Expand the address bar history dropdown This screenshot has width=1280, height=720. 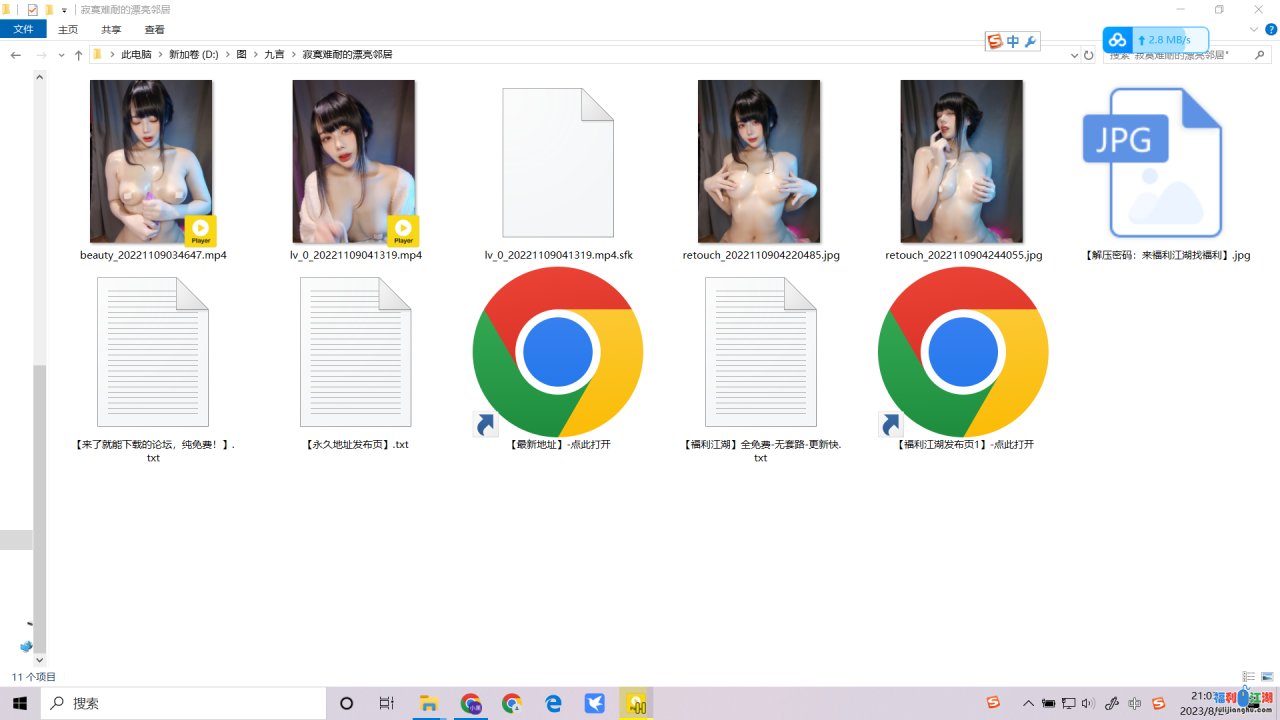(x=1074, y=55)
